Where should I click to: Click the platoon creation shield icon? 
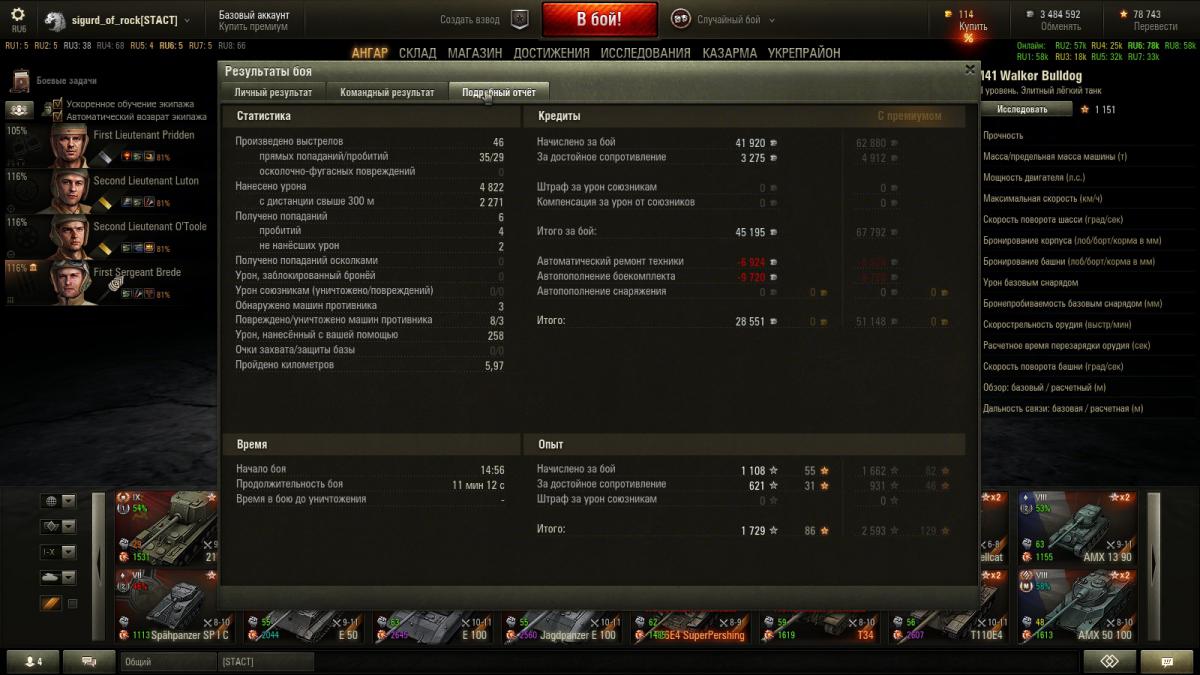coord(519,19)
